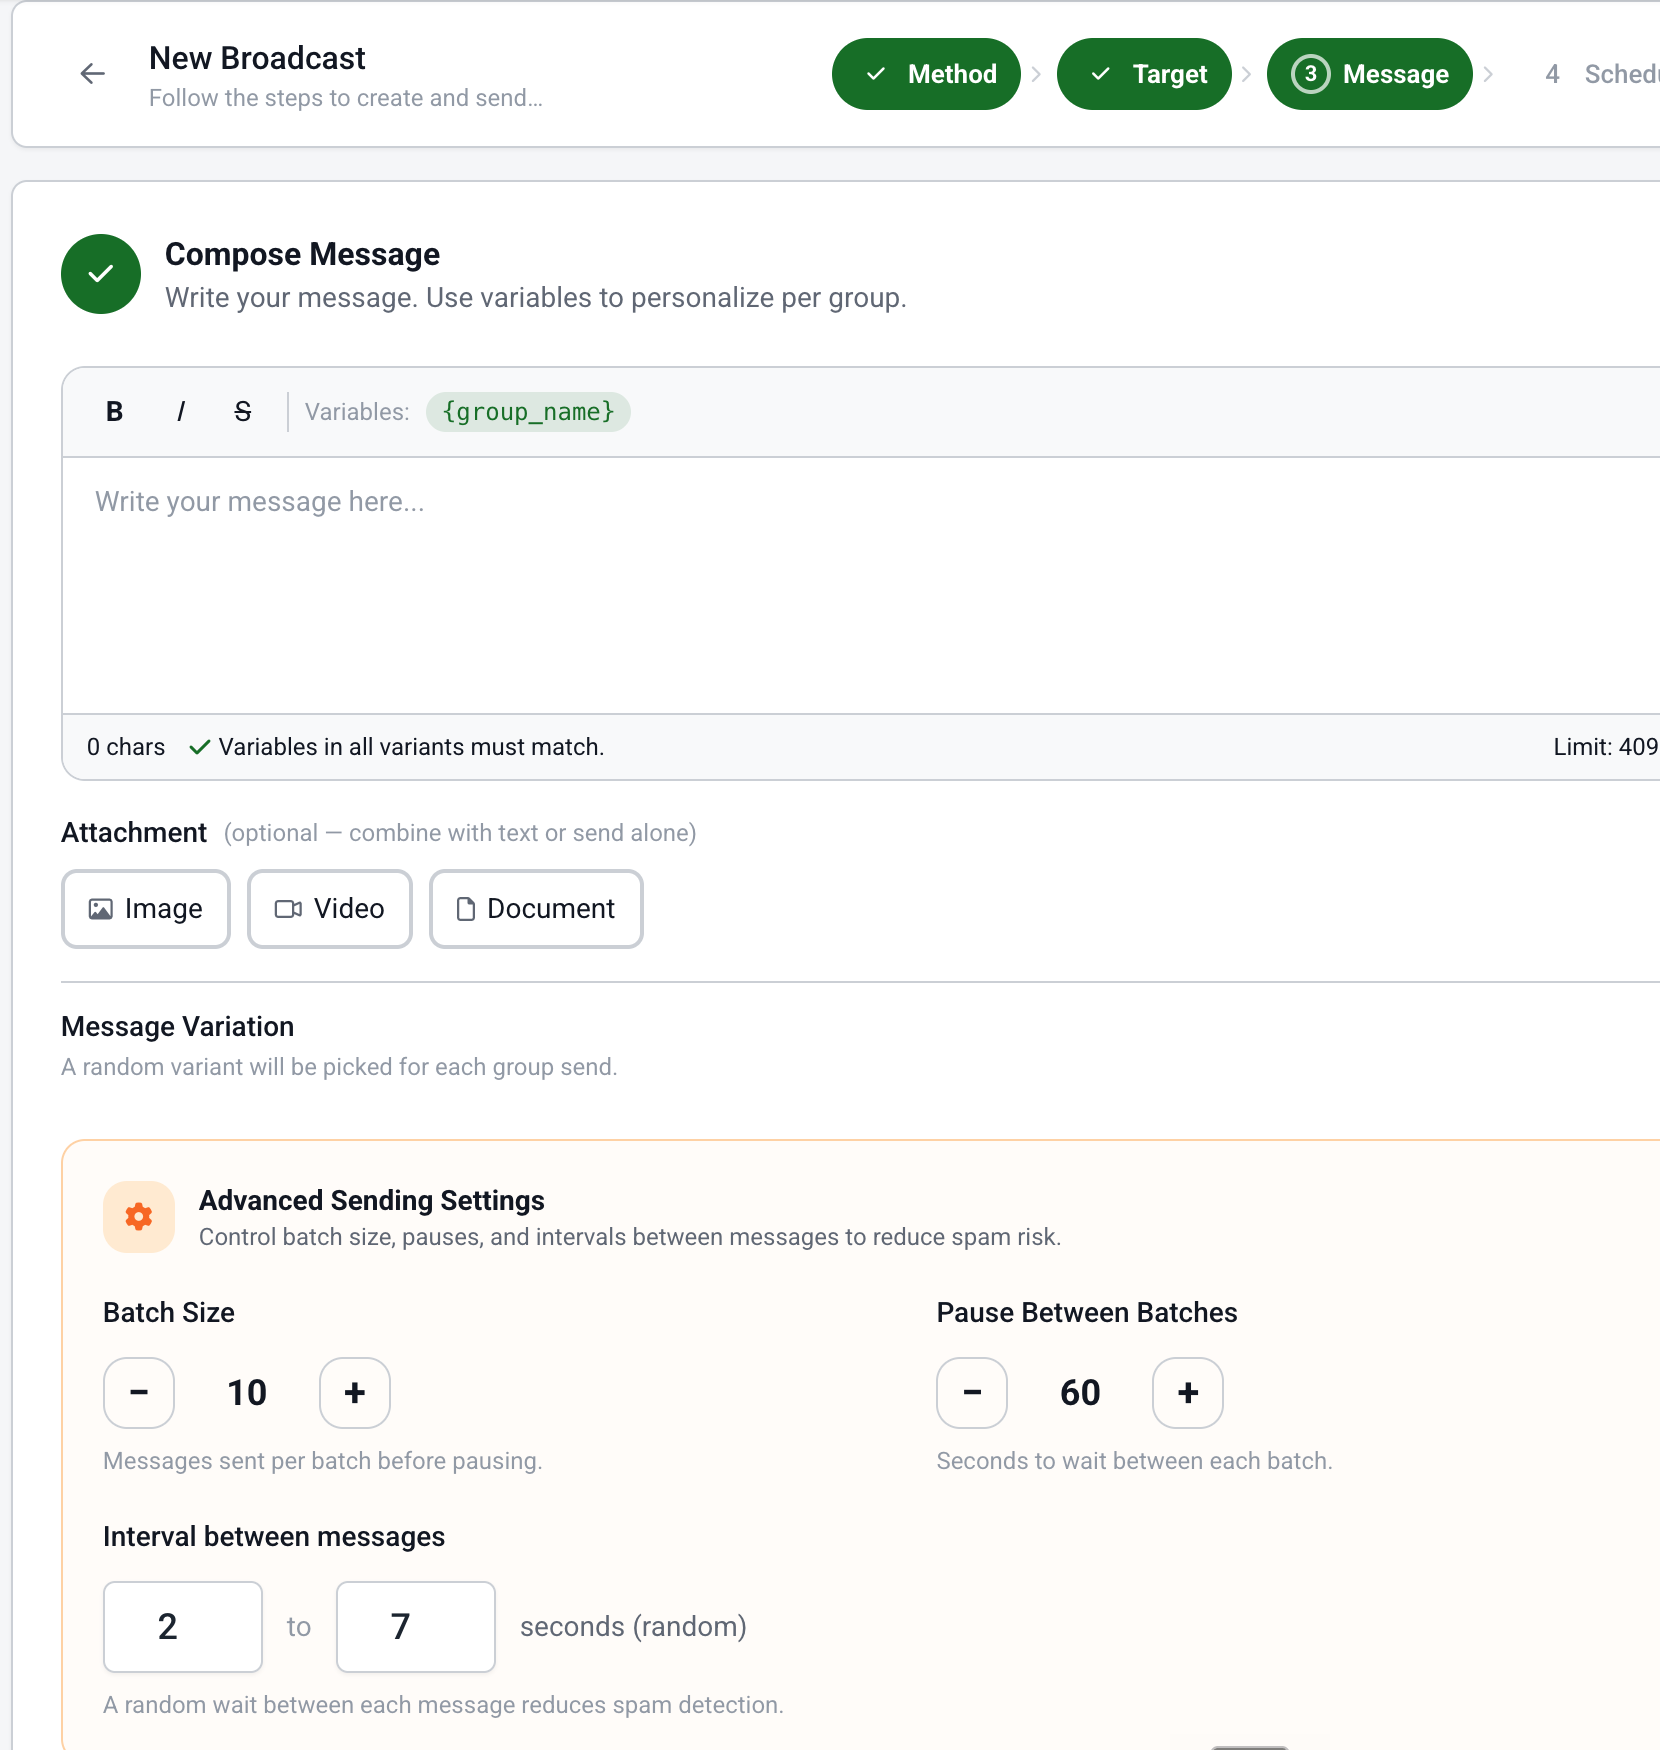Click the Attachment label
Screen dimensions: 1660x1750
coord(134,833)
